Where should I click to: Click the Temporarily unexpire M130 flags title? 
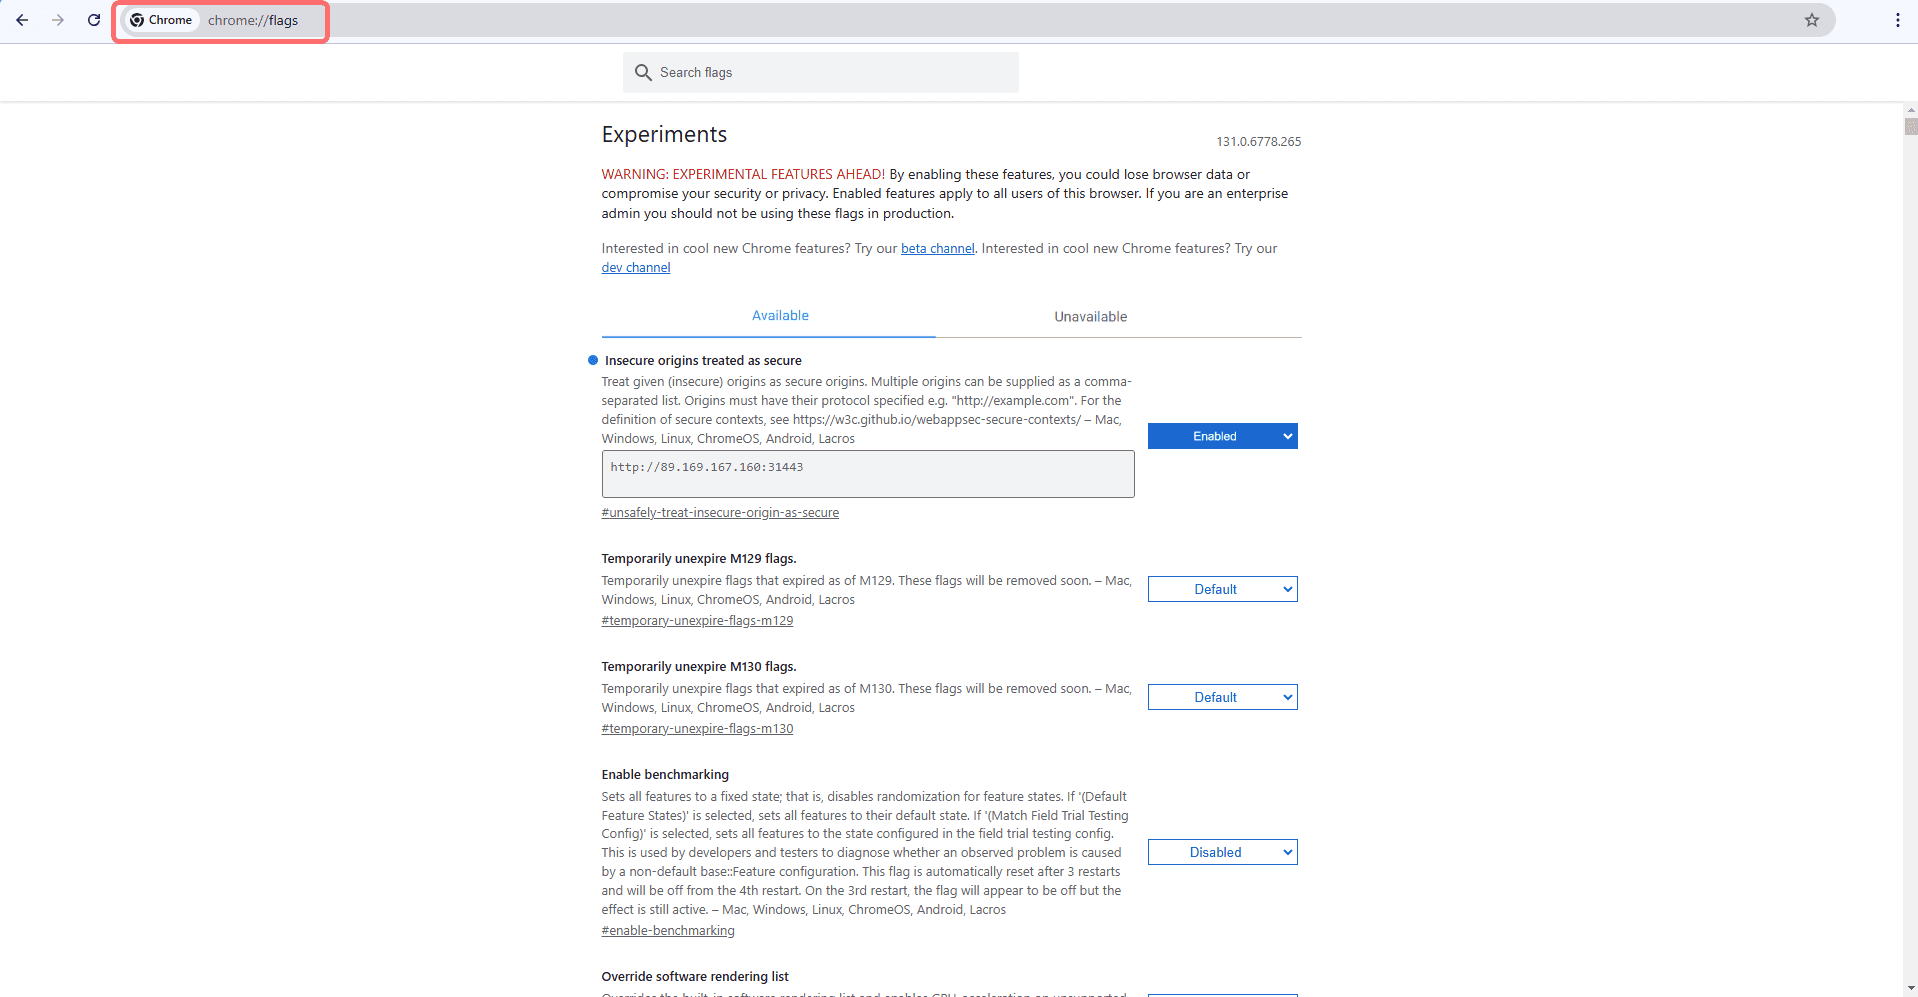point(699,667)
